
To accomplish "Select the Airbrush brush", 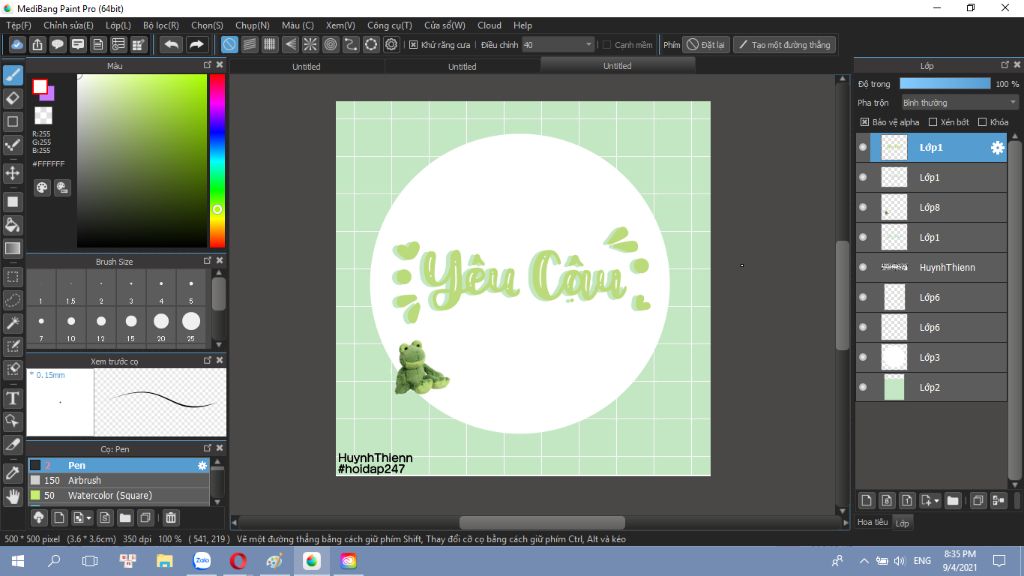I will pos(118,481).
